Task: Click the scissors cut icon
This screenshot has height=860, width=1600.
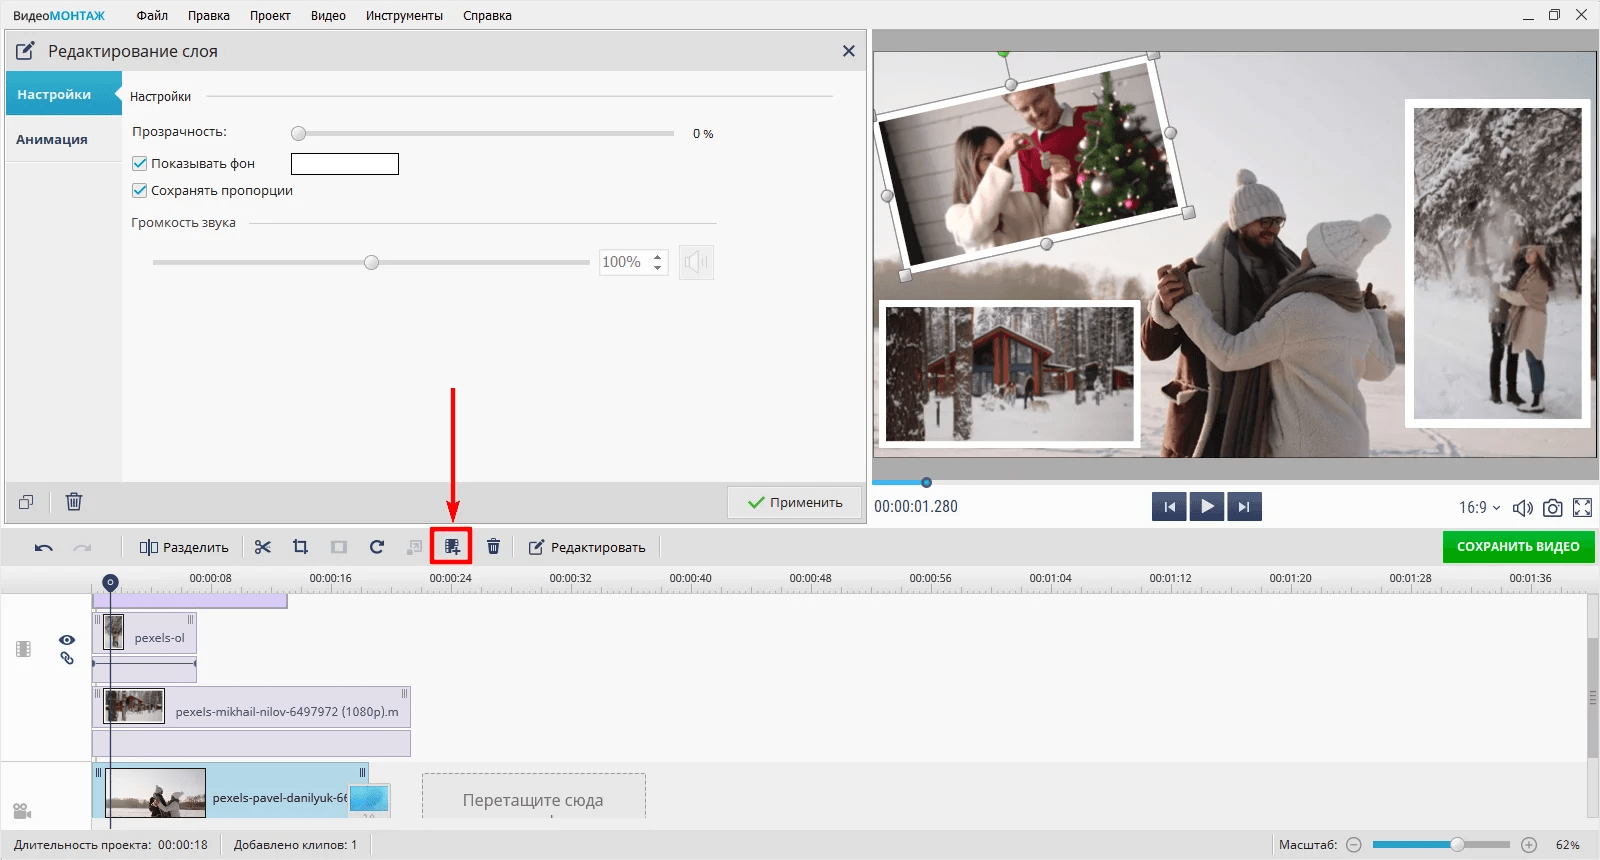Action: pos(263,547)
